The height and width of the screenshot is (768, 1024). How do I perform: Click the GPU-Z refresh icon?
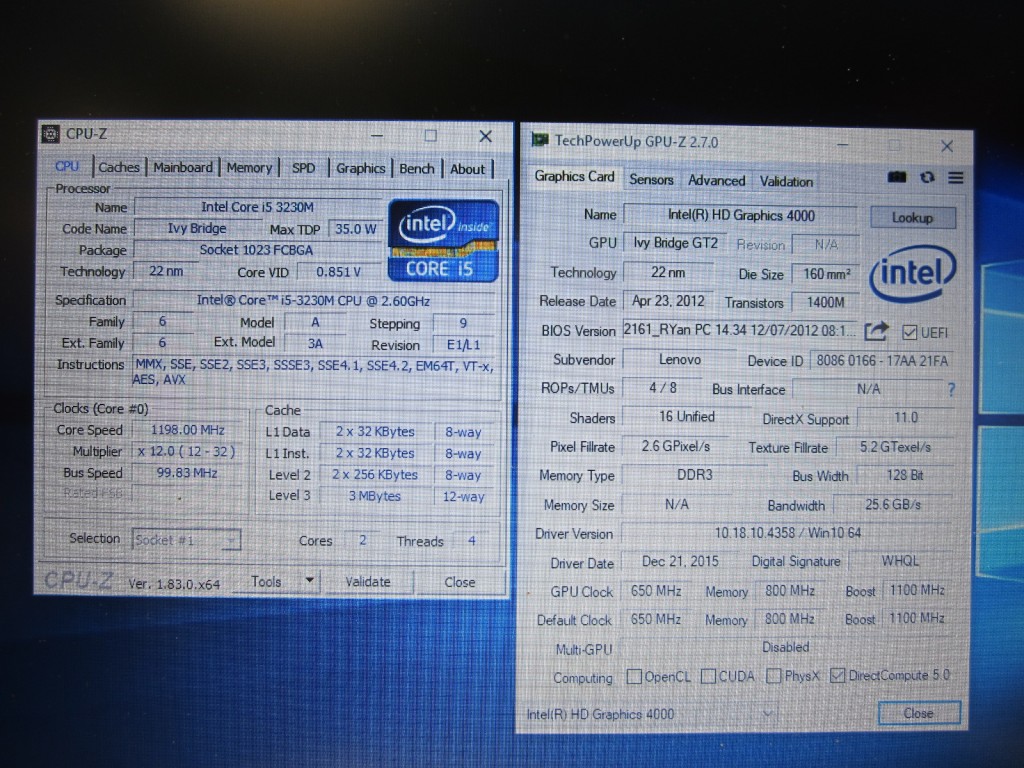(927, 177)
